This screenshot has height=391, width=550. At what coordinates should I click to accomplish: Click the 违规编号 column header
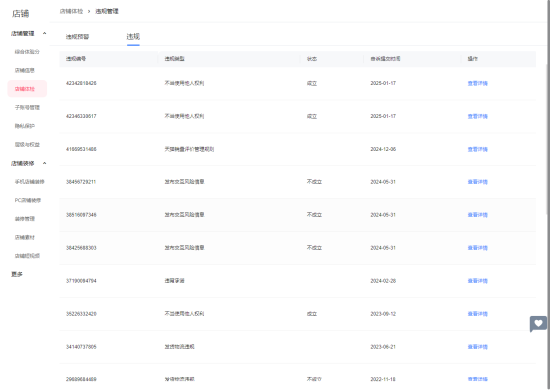tap(76, 59)
